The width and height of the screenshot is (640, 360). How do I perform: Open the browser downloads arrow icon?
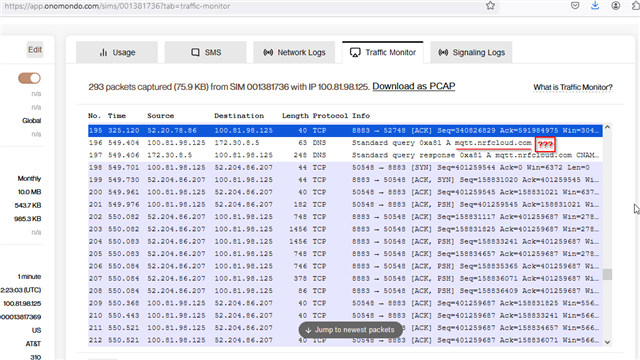pos(595,5)
